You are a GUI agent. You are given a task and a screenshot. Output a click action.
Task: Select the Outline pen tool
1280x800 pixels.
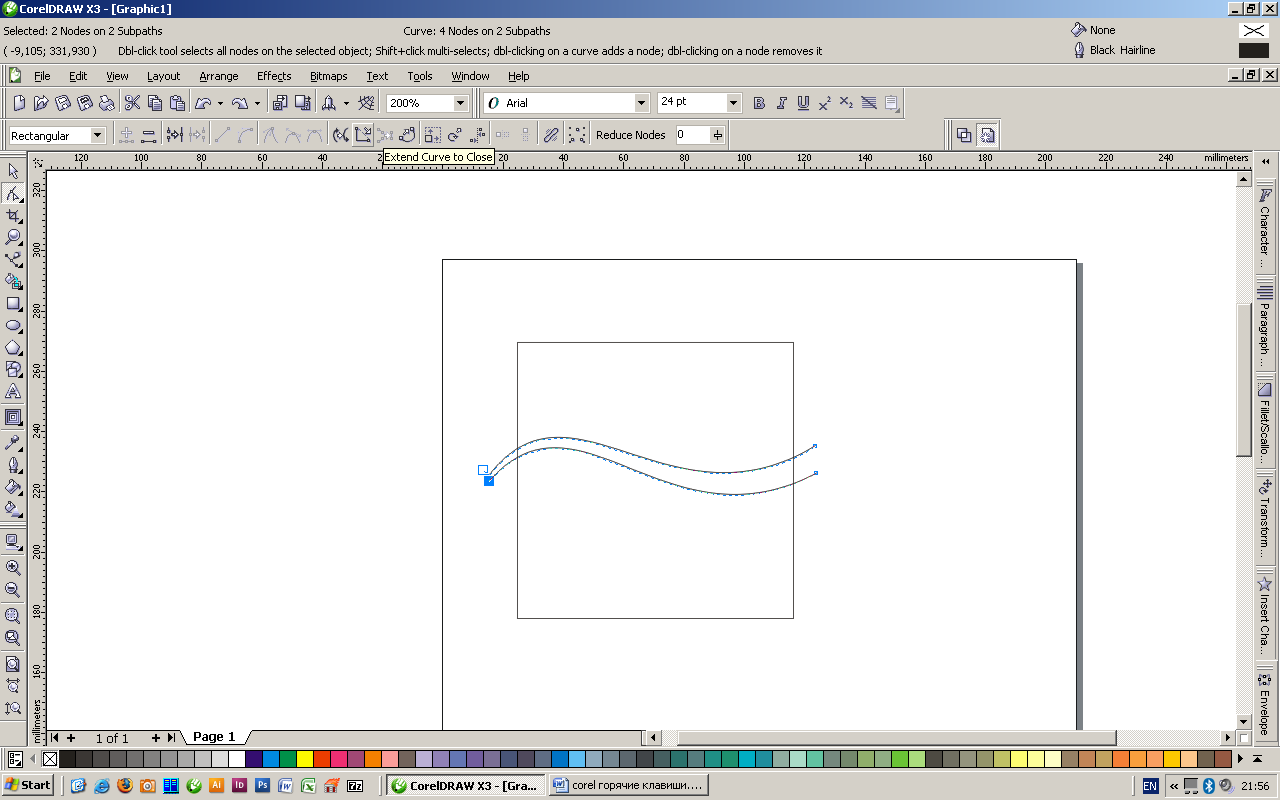click(x=13, y=464)
